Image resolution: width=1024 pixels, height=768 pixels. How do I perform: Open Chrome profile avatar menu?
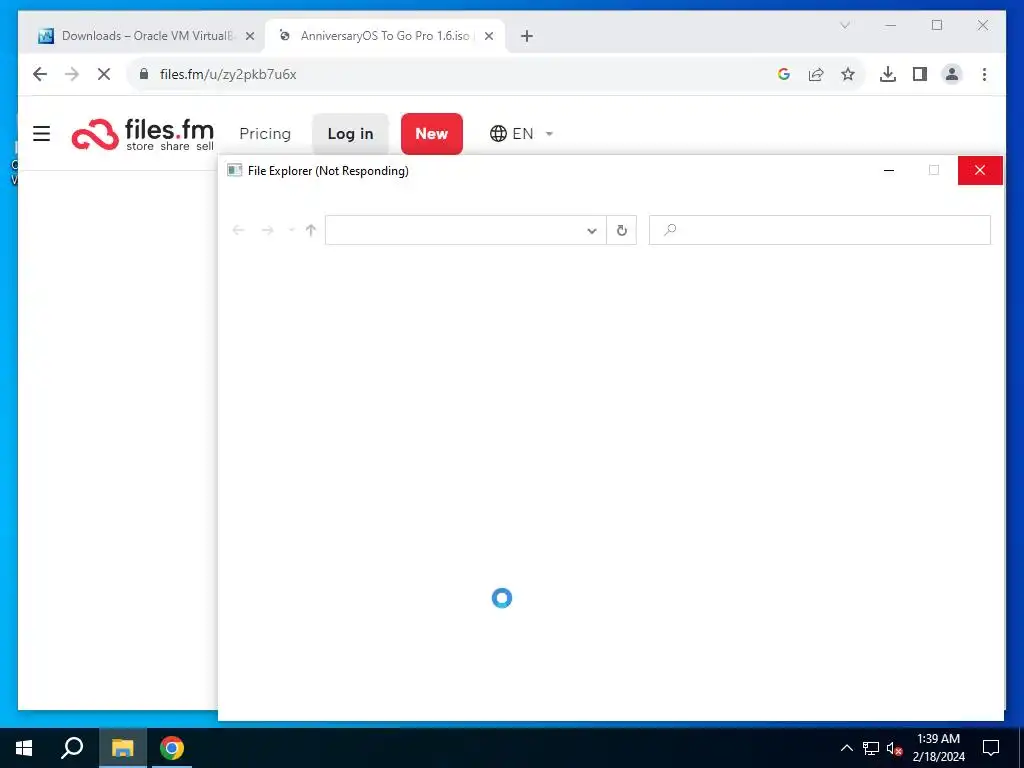click(952, 74)
